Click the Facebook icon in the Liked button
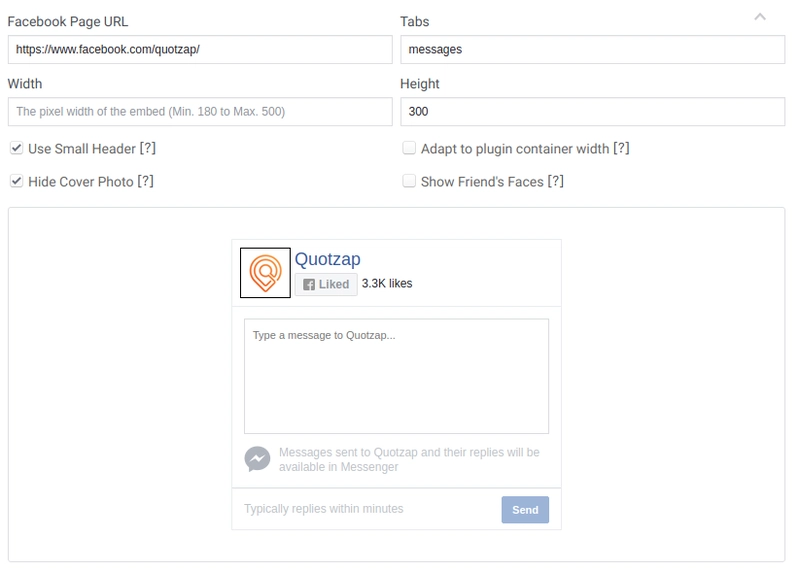Screen dimensions: 800x571 [309, 285]
